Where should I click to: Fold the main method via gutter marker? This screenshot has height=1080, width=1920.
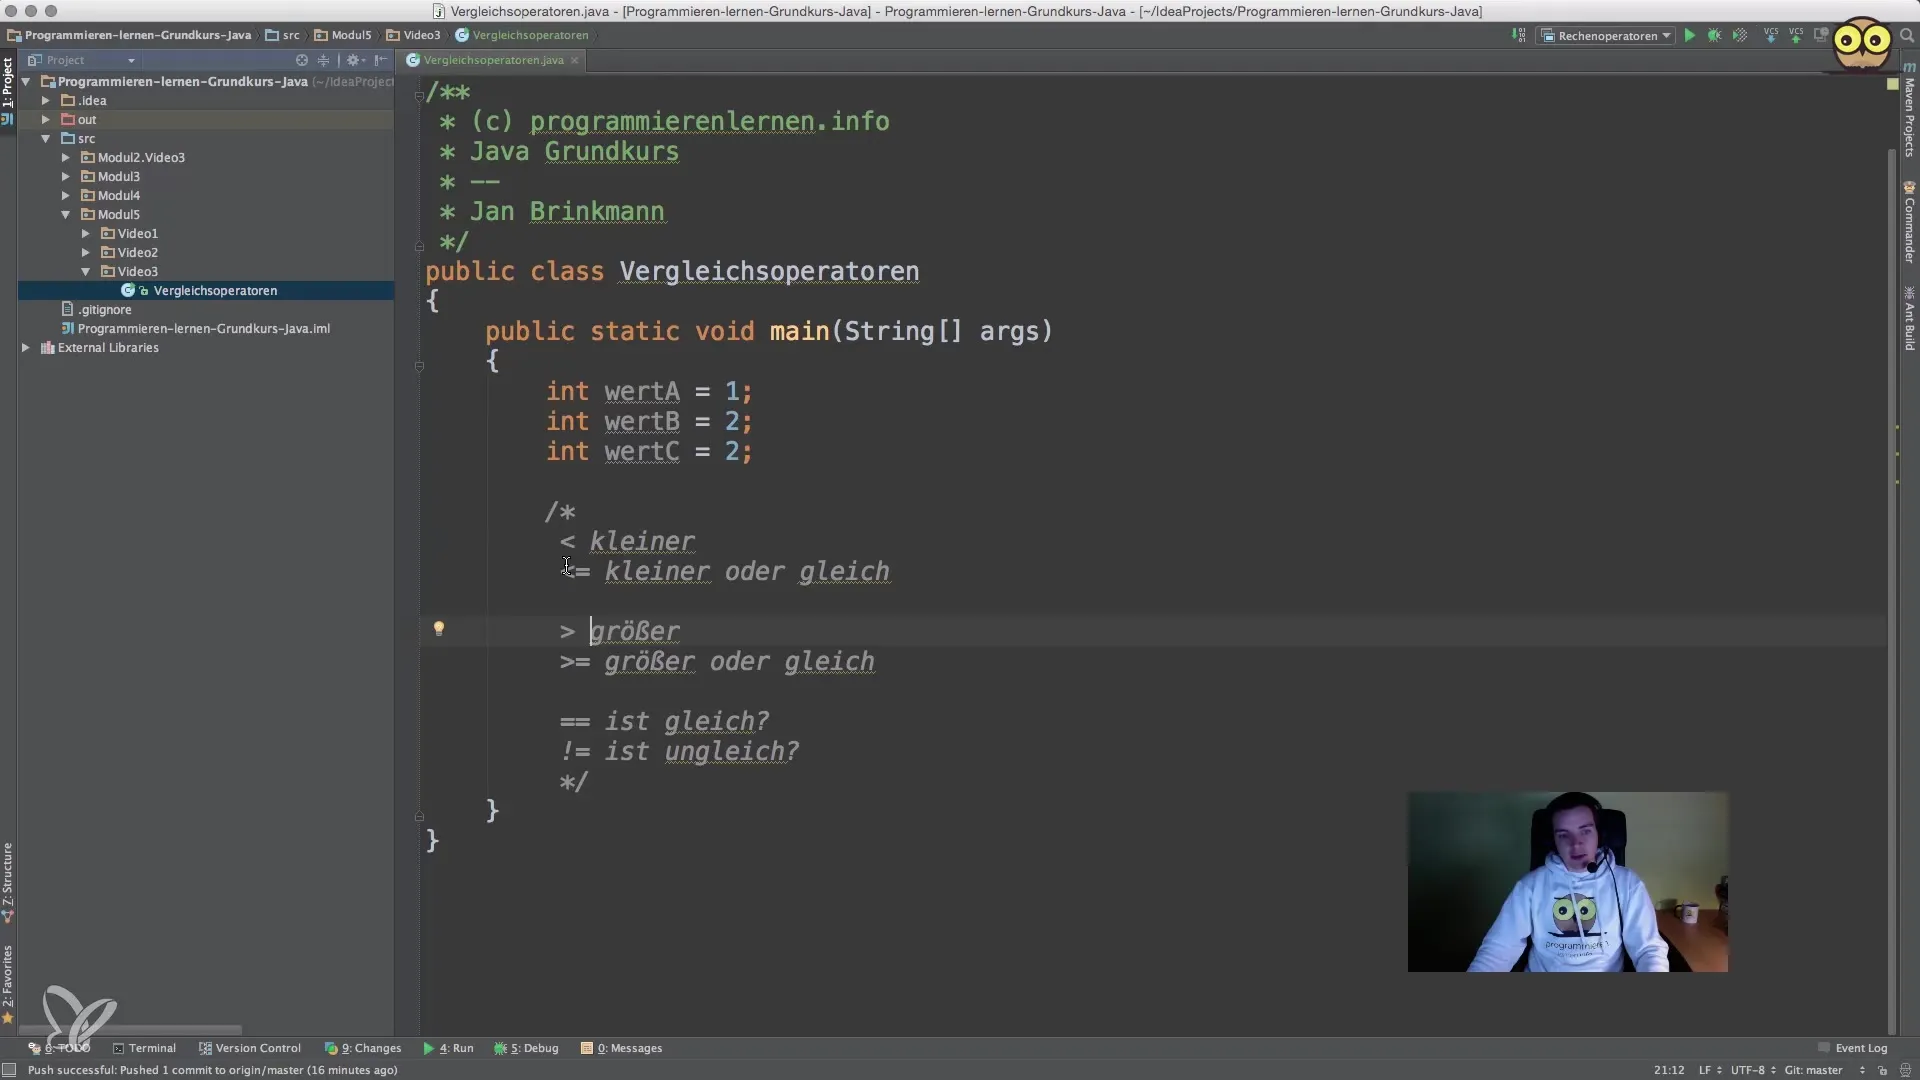pyautogui.click(x=419, y=367)
